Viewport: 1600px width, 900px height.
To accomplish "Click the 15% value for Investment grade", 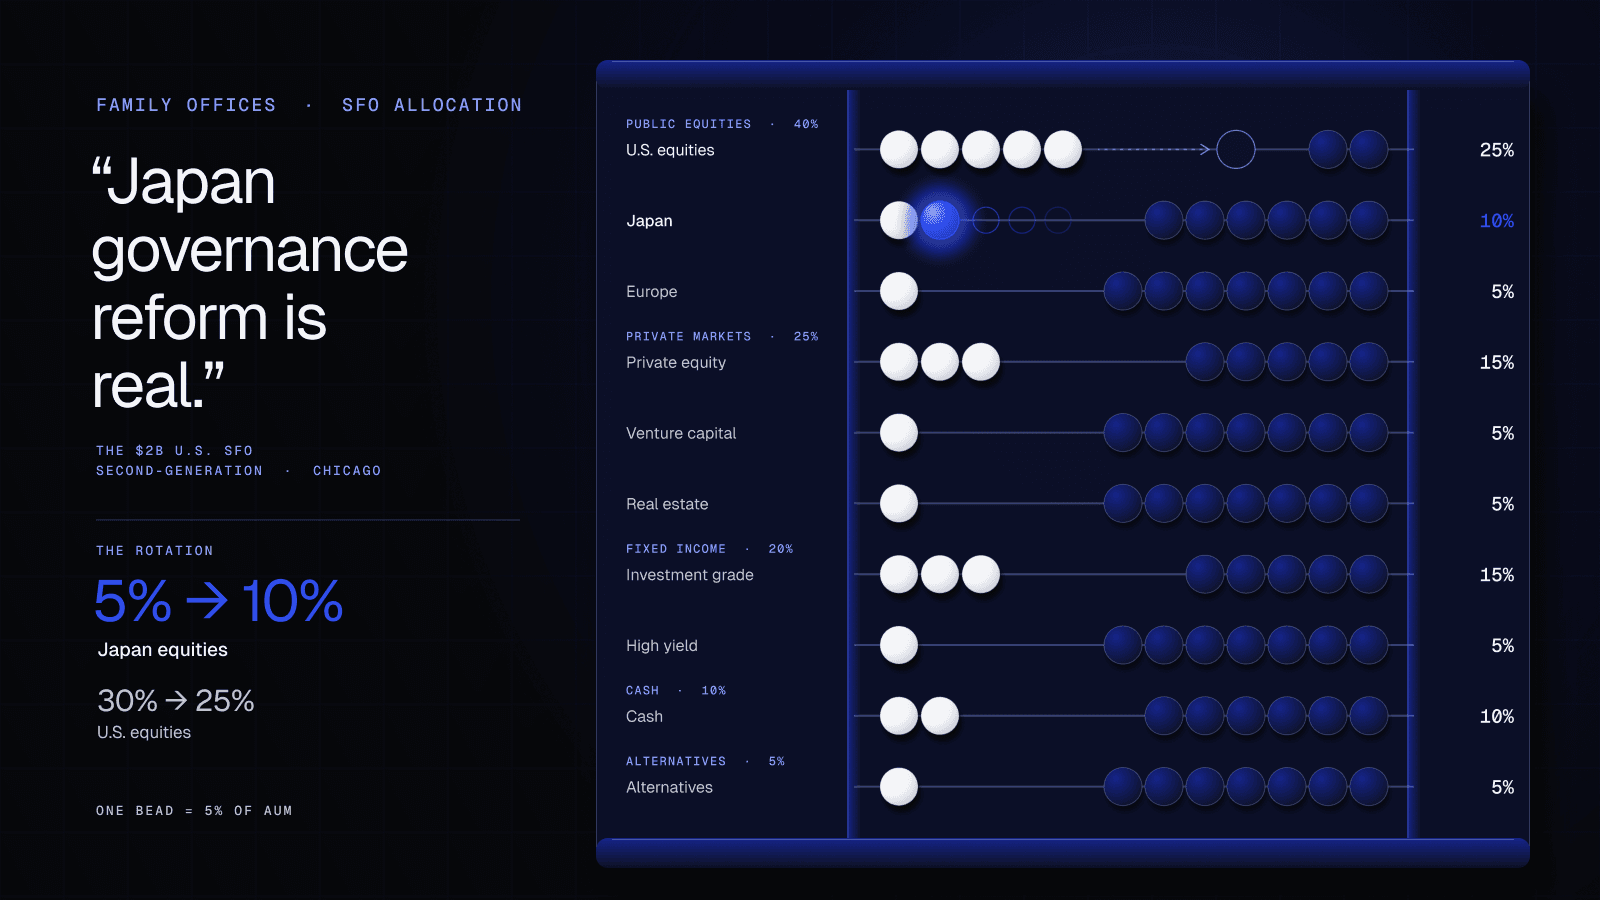I will [1497, 575].
